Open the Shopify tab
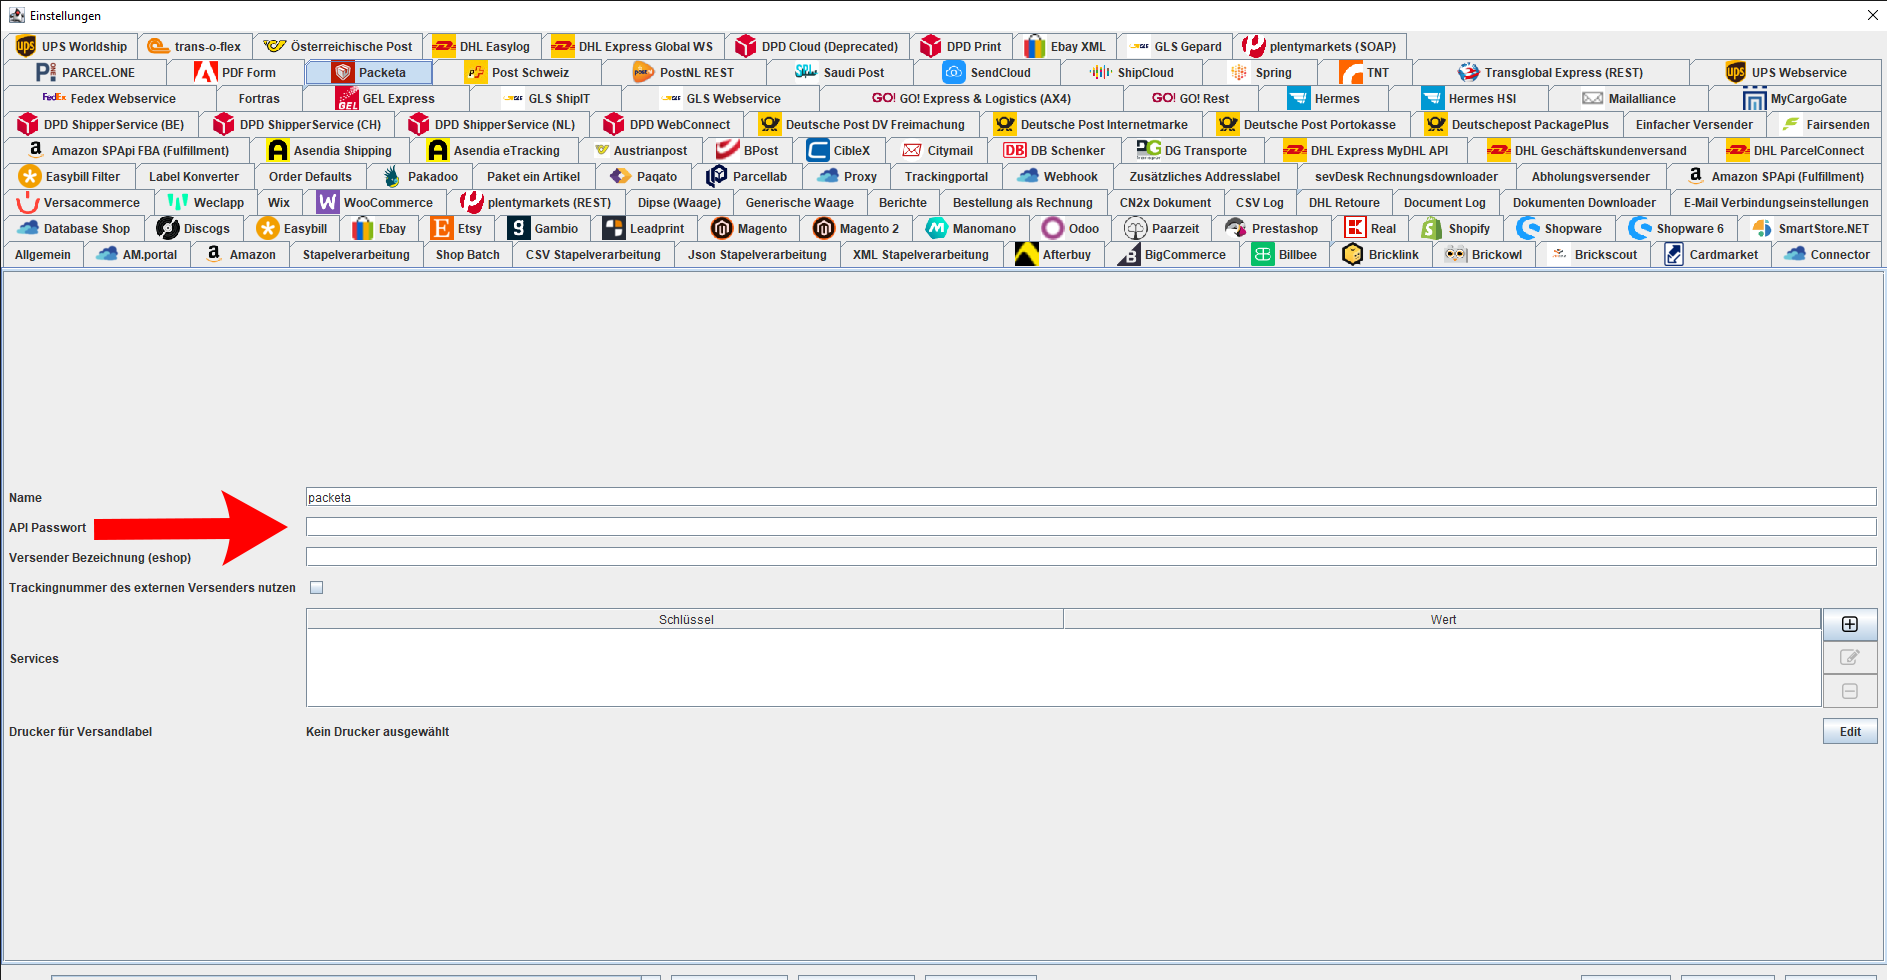The width and height of the screenshot is (1887, 980). [x=1456, y=228]
